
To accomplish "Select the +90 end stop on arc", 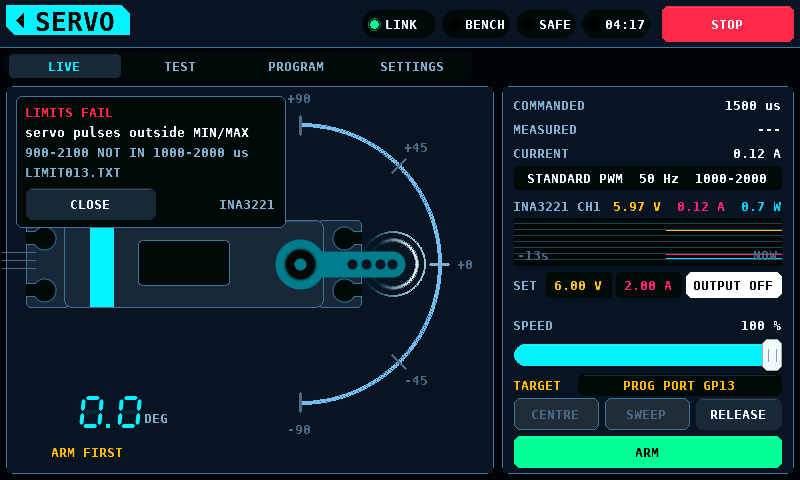I will [301, 125].
